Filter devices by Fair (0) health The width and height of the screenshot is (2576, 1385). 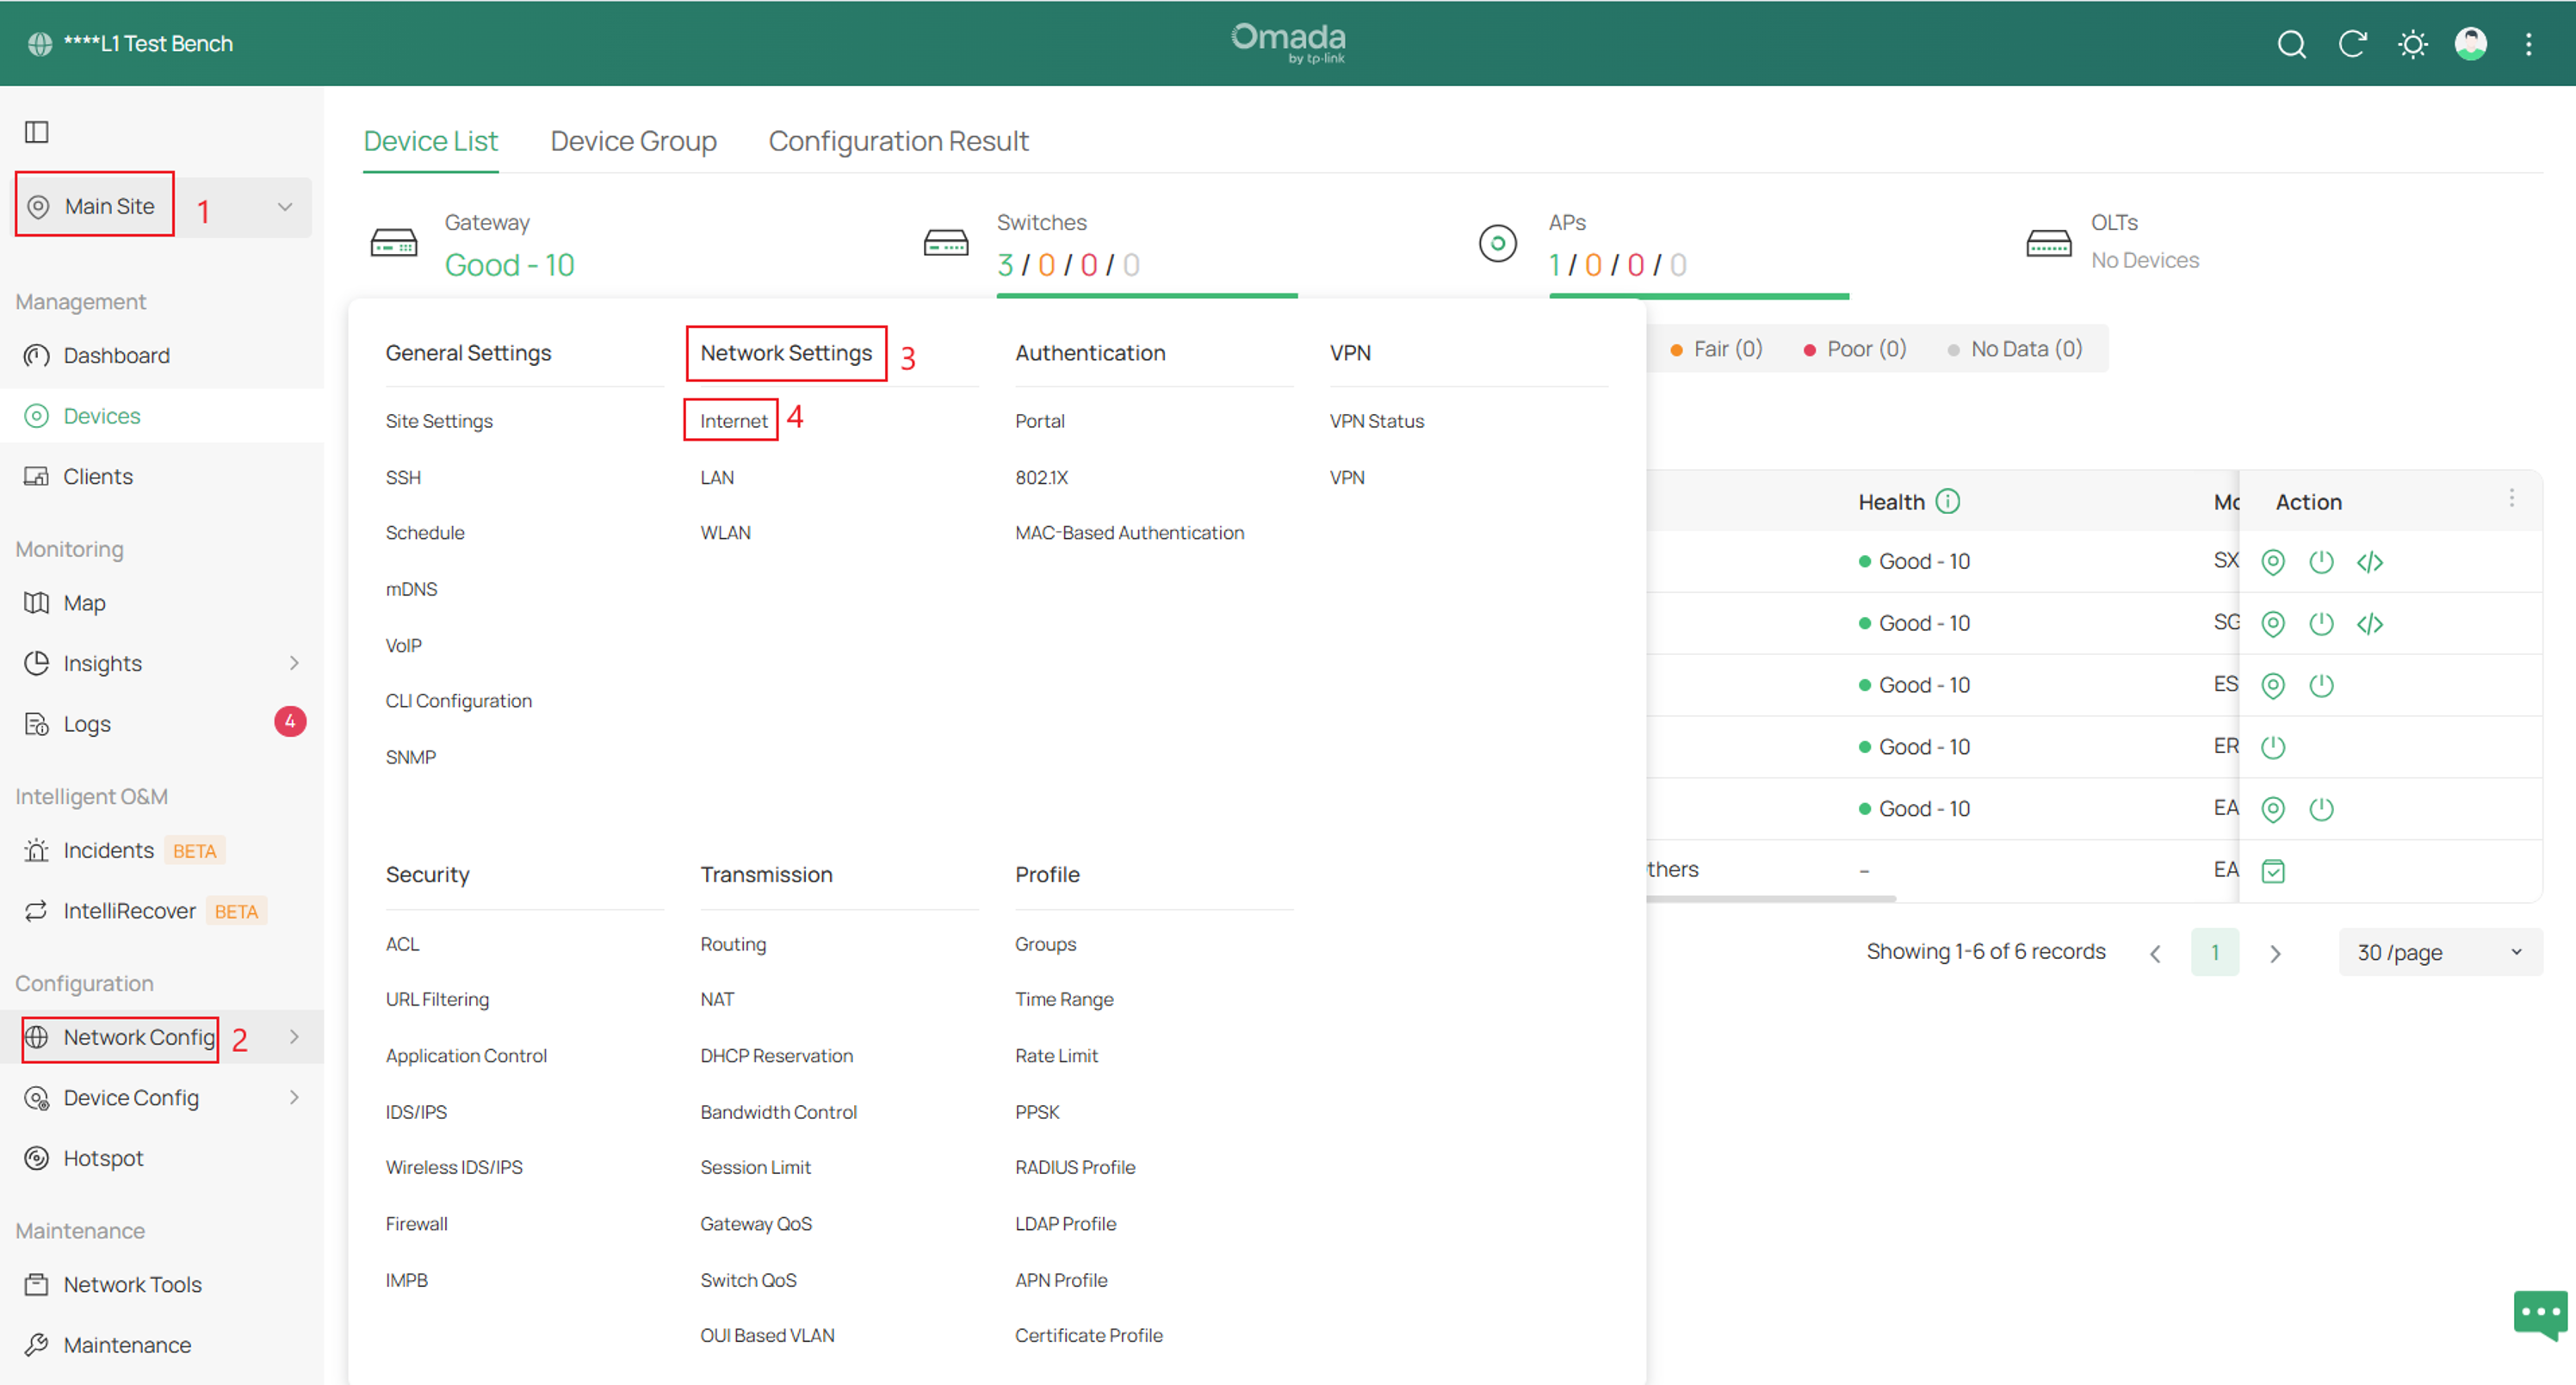(x=1716, y=349)
